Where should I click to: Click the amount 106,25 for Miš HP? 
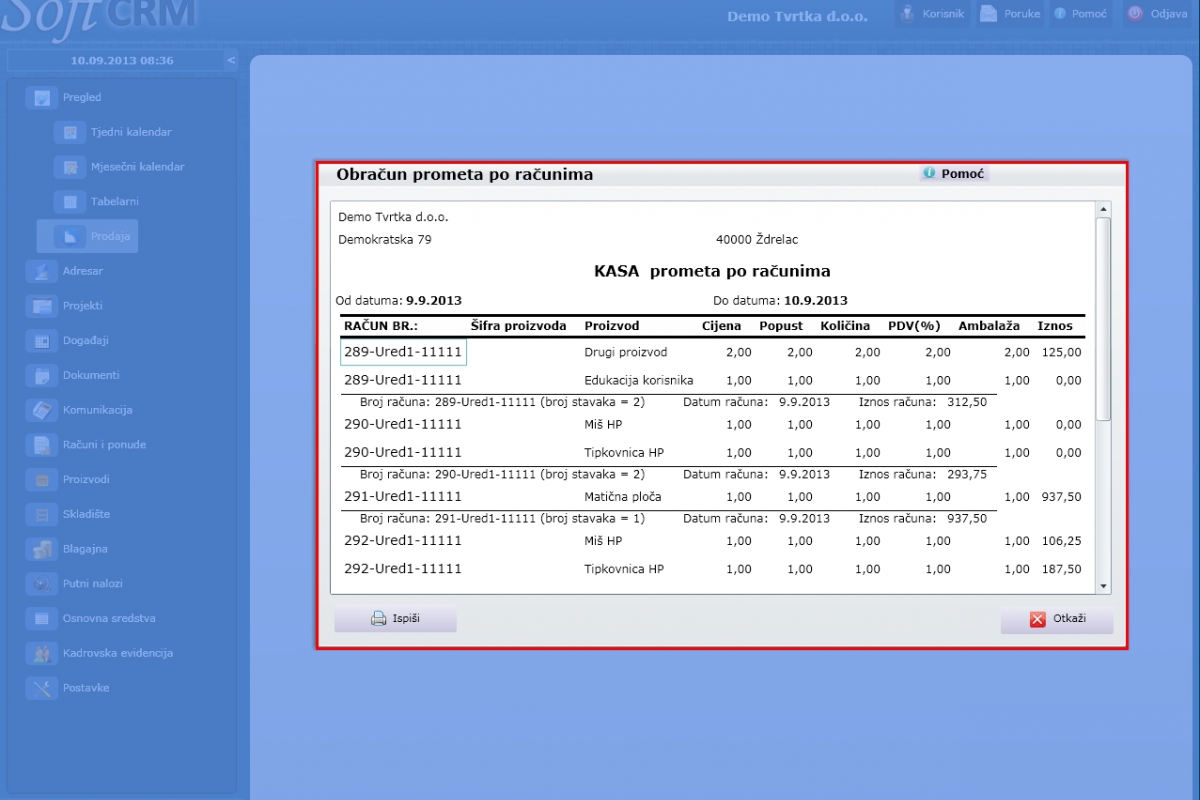click(1061, 541)
